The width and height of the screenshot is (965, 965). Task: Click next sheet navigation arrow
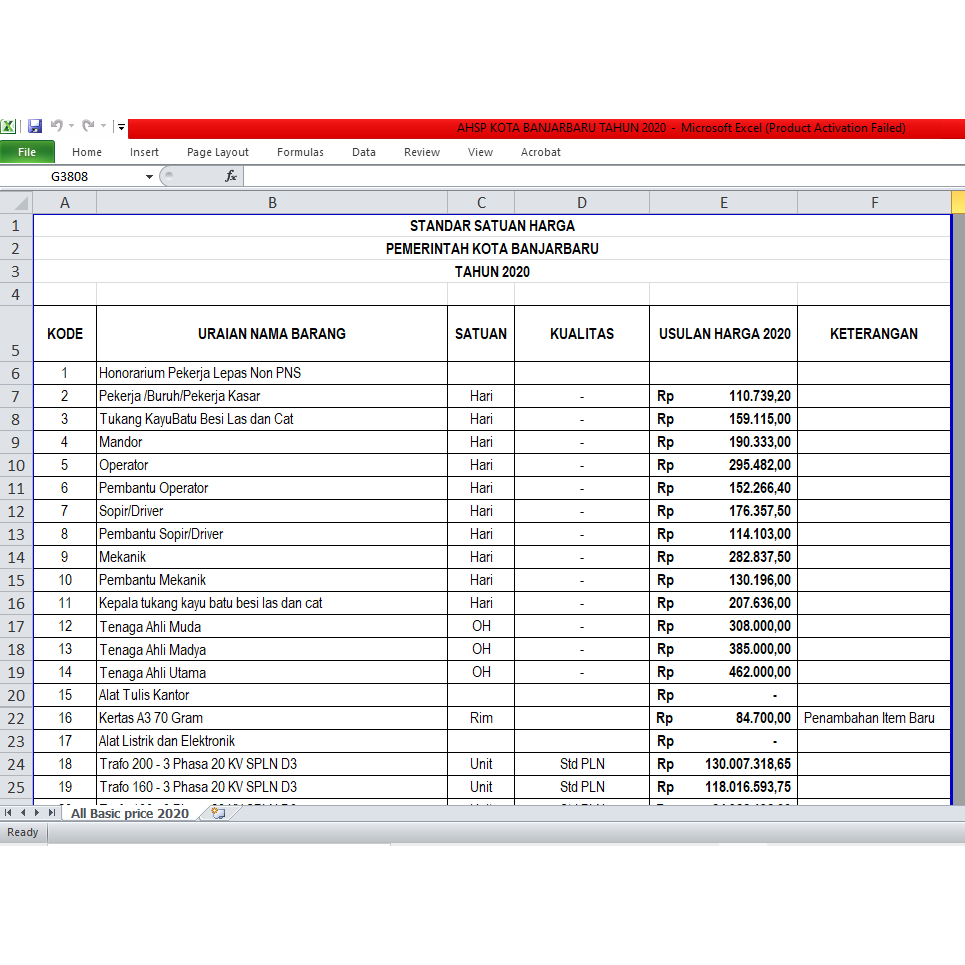point(37,813)
